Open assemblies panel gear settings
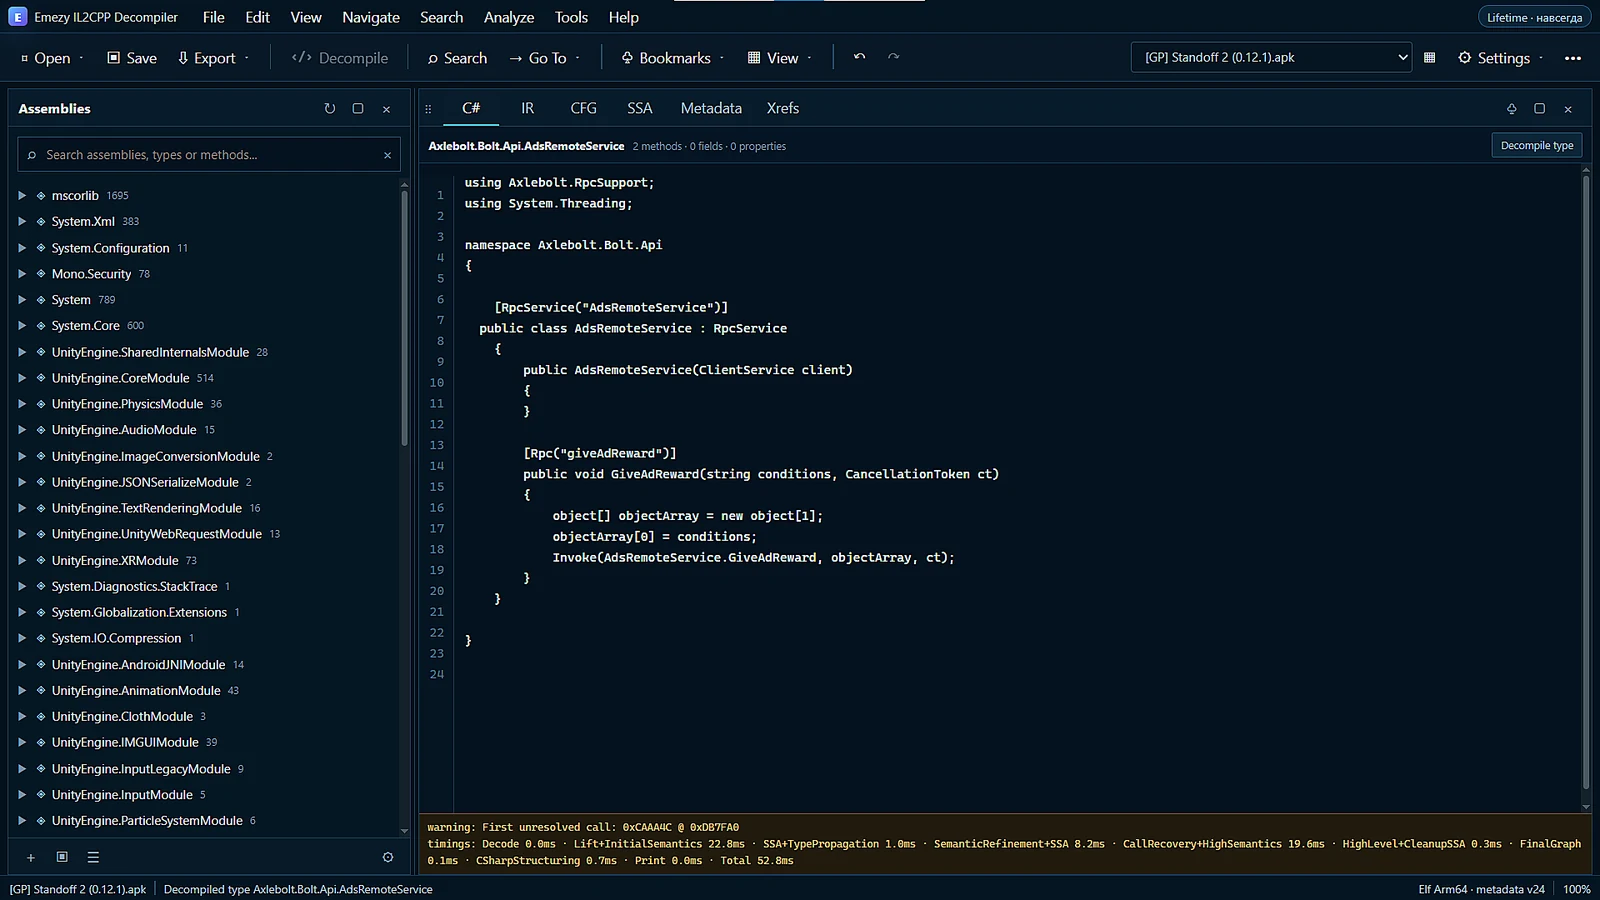Image resolution: width=1600 pixels, height=900 pixels. pos(388,857)
